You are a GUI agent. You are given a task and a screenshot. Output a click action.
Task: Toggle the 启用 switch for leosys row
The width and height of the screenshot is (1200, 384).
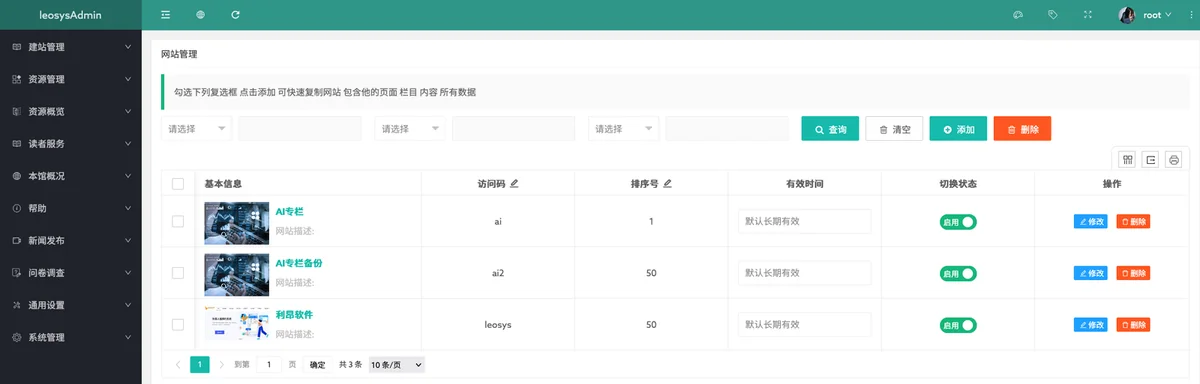pyautogui.click(x=958, y=325)
